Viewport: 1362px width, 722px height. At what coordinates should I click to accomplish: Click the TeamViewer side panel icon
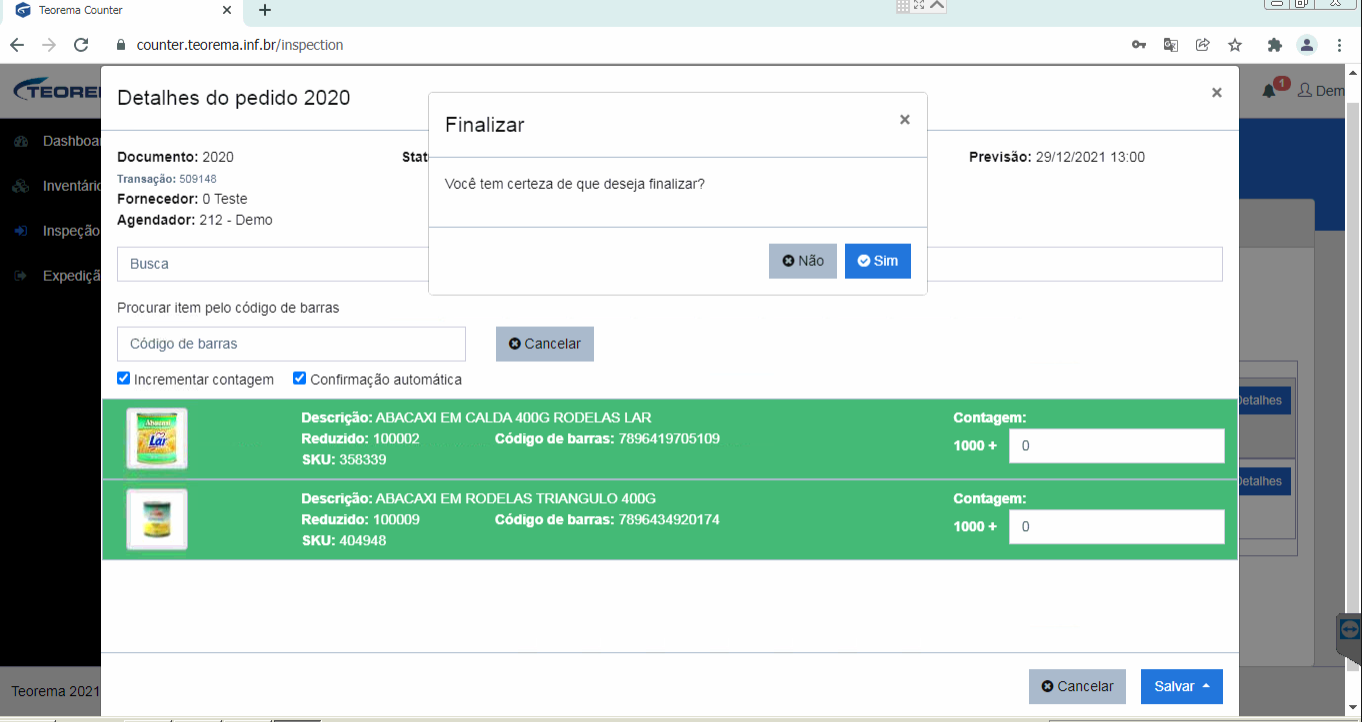1349,629
